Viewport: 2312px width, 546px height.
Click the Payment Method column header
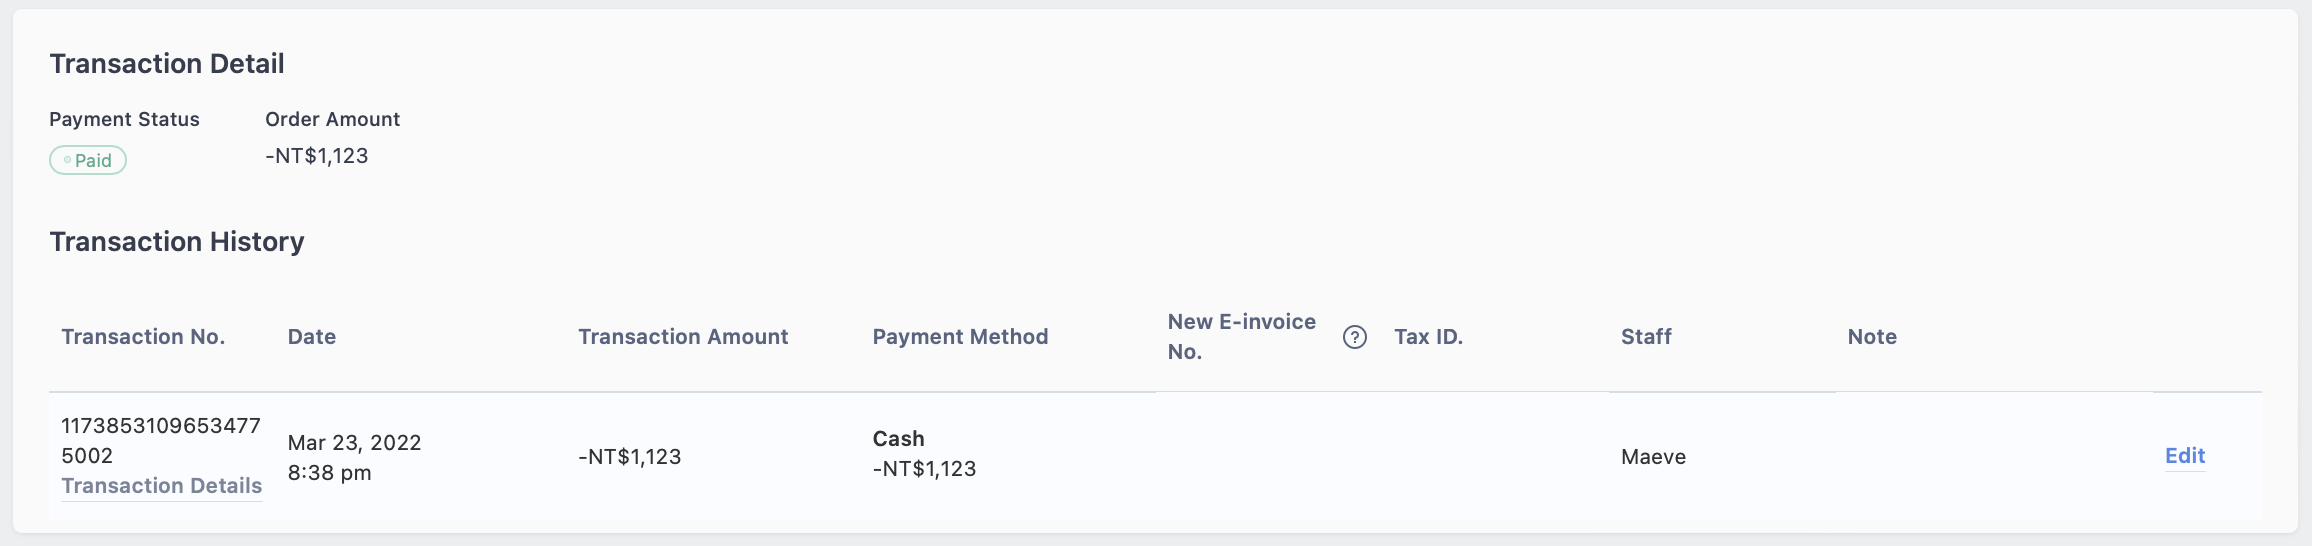(960, 337)
